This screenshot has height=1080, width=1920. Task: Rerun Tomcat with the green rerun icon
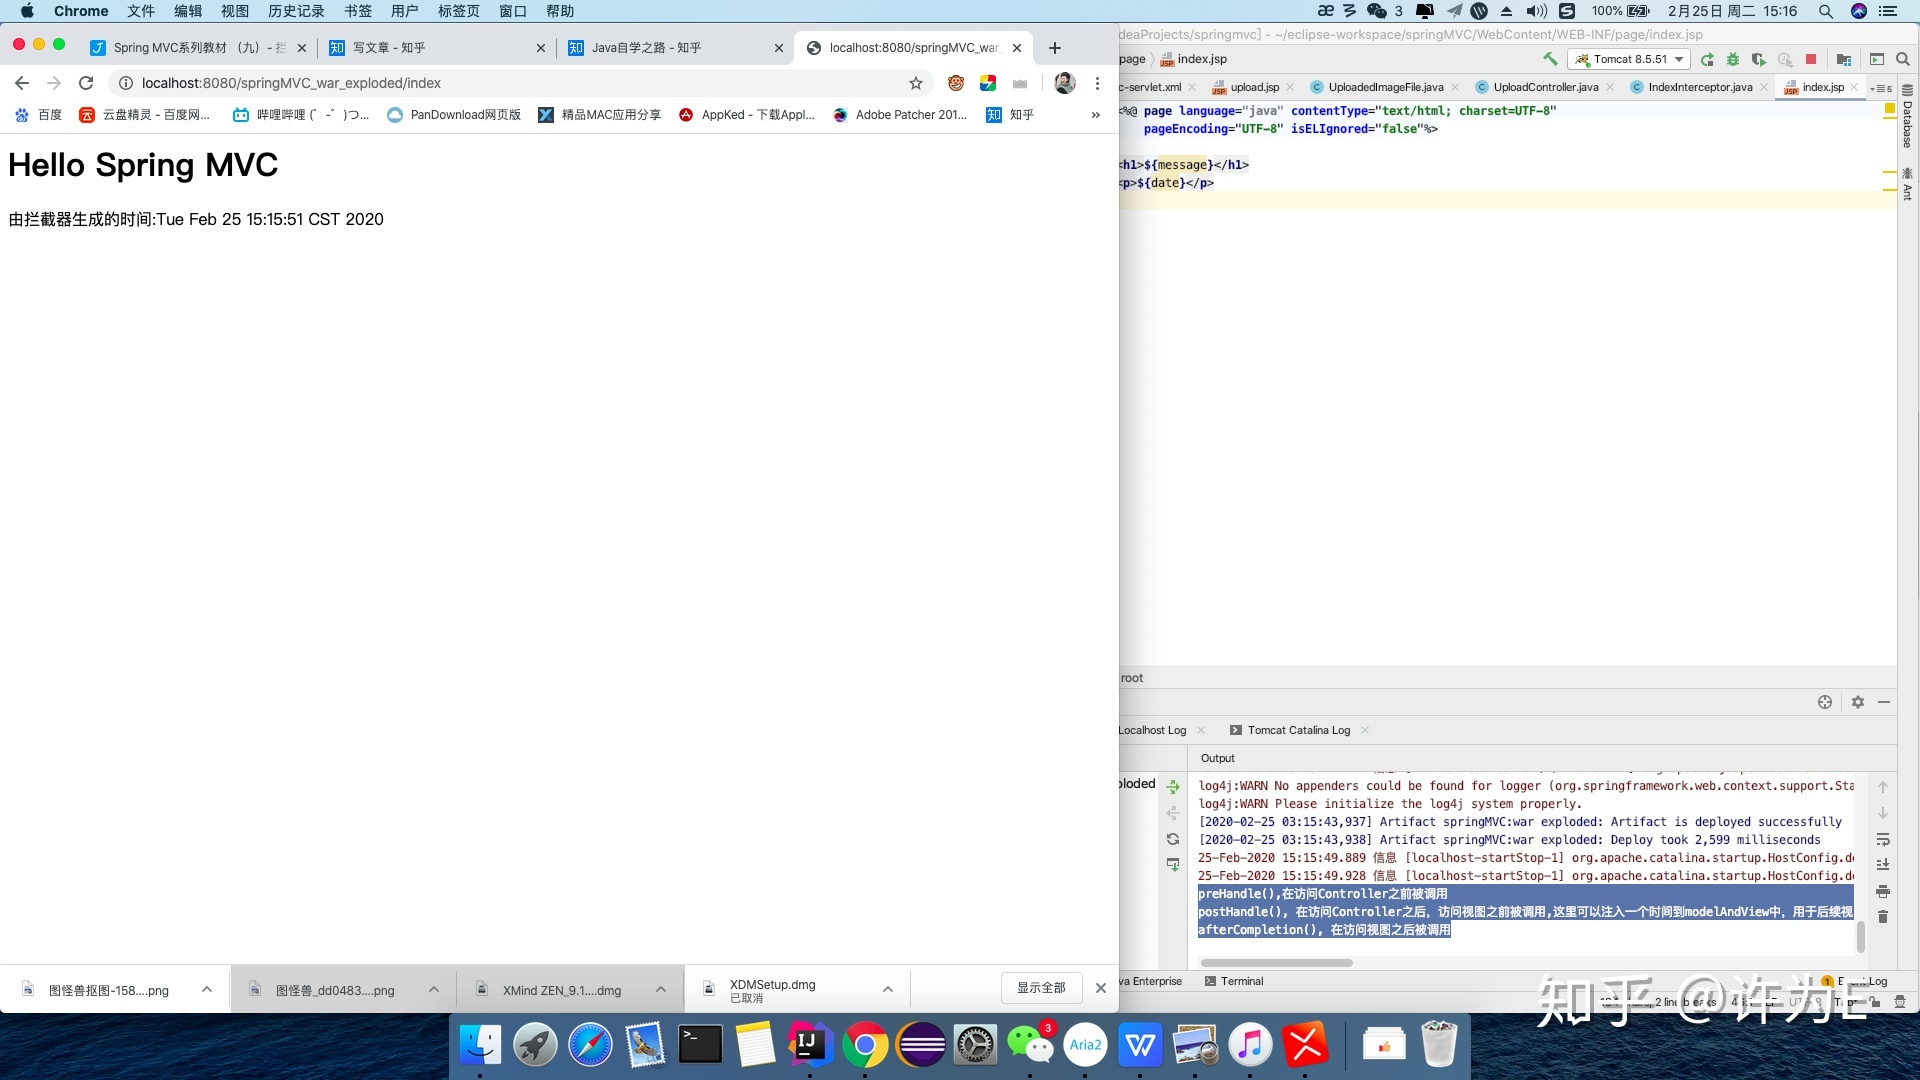click(1707, 60)
